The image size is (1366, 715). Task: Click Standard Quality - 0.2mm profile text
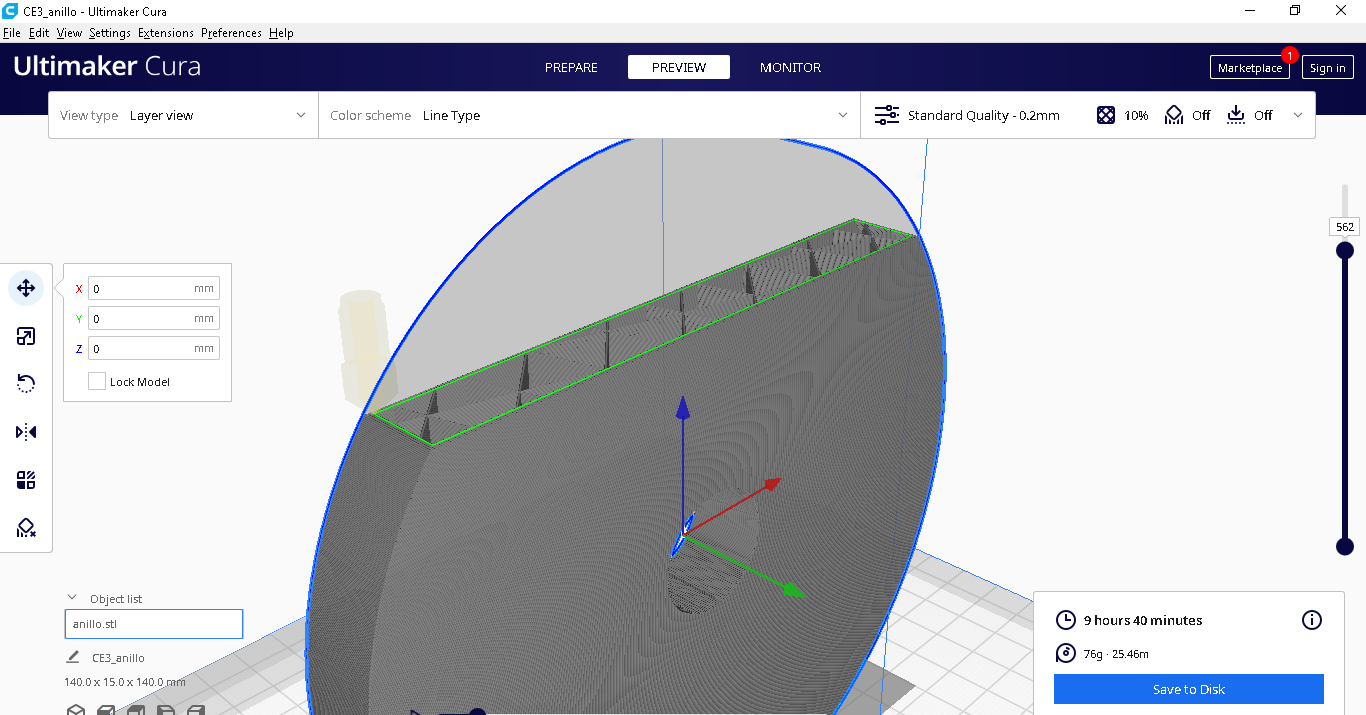click(x=984, y=115)
